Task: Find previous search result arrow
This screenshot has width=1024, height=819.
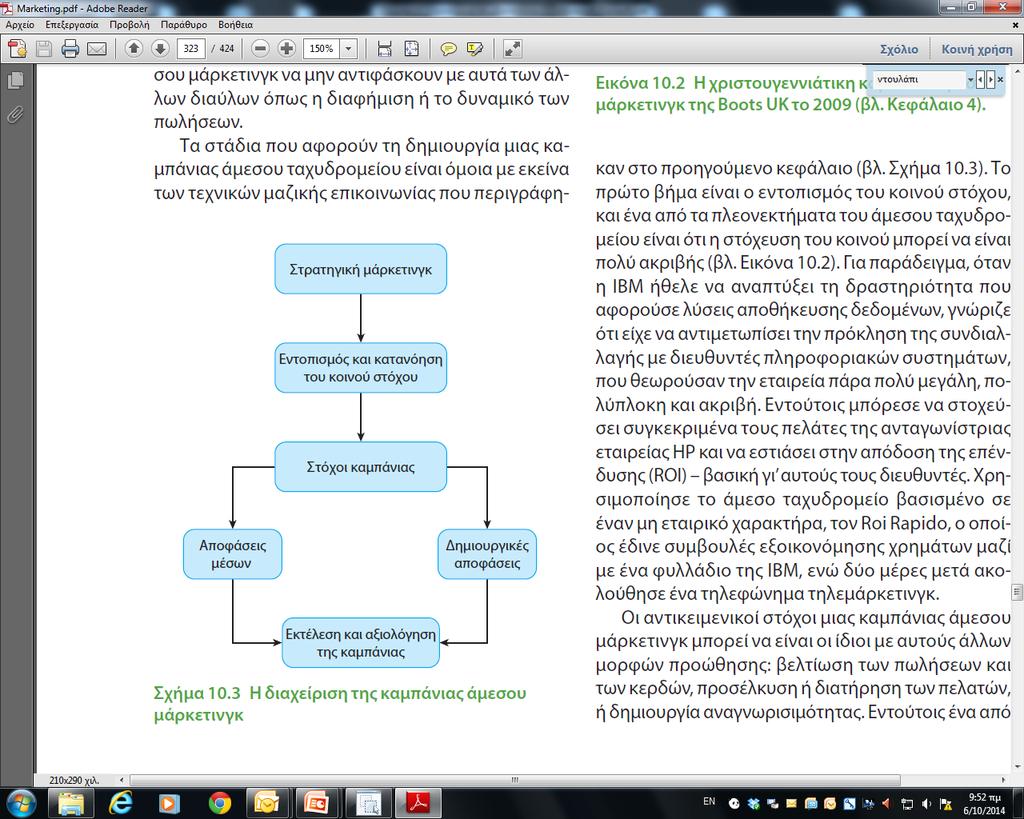Action: pos(981,80)
